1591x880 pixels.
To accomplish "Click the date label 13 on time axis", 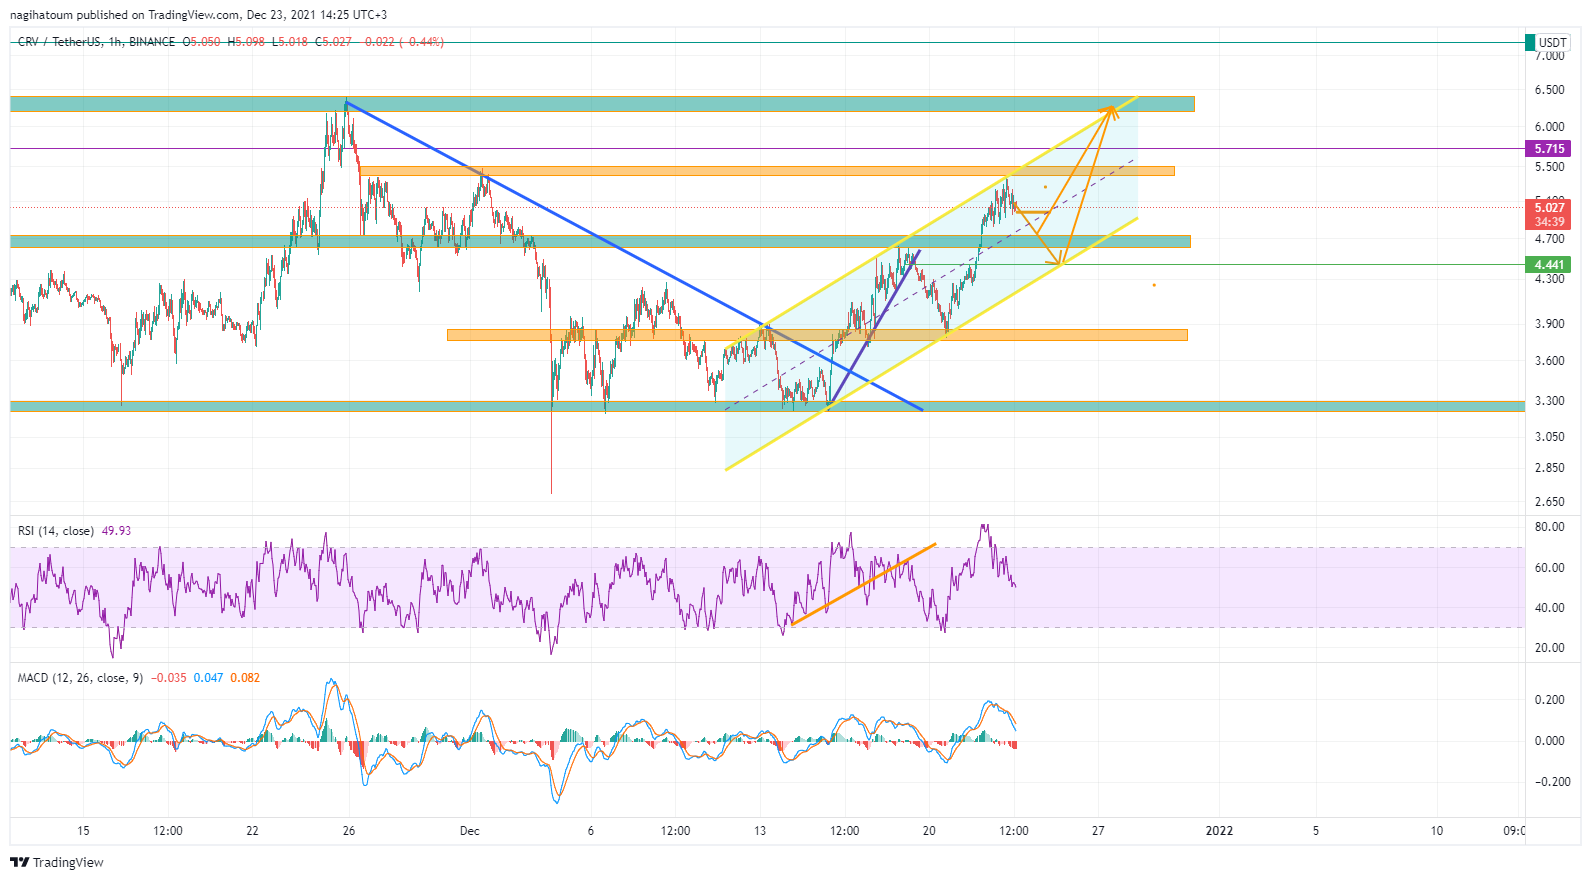I will [760, 831].
